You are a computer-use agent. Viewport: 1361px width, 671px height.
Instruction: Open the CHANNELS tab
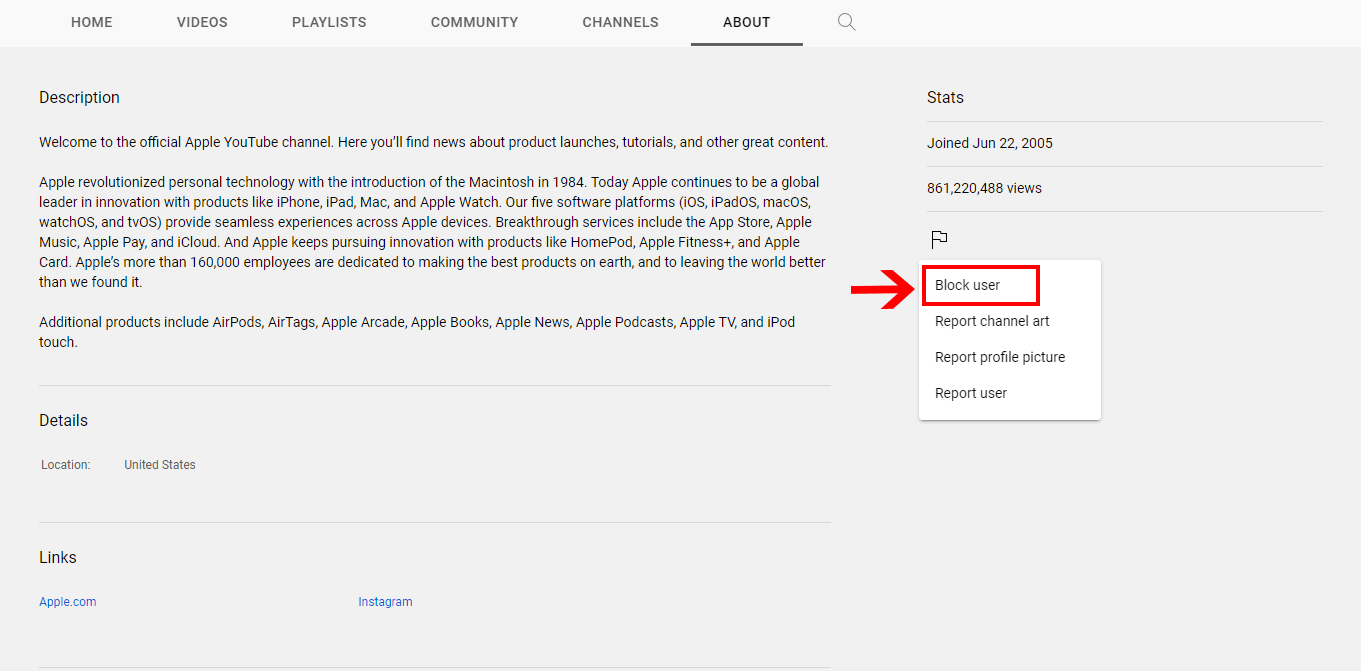click(x=620, y=22)
